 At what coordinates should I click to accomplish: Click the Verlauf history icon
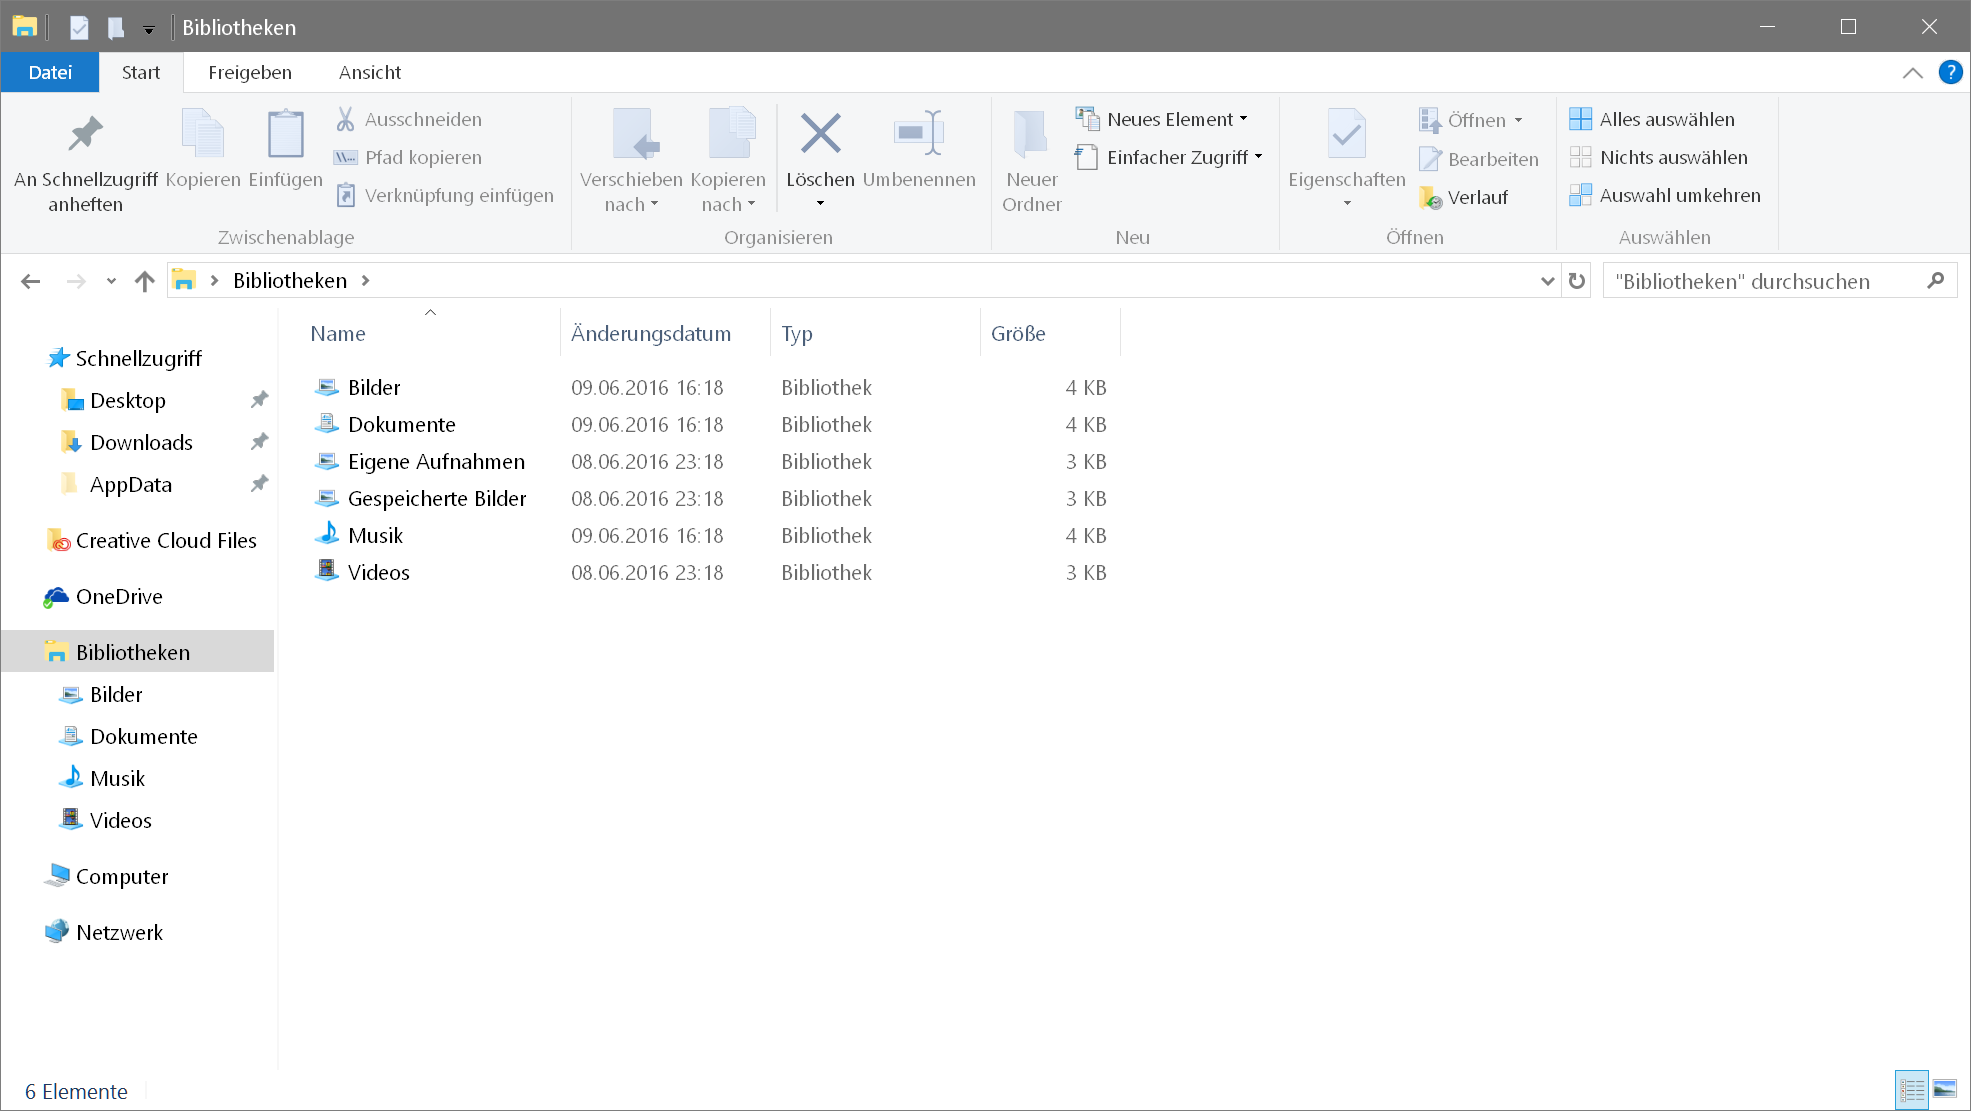(x=1430, y=198)
